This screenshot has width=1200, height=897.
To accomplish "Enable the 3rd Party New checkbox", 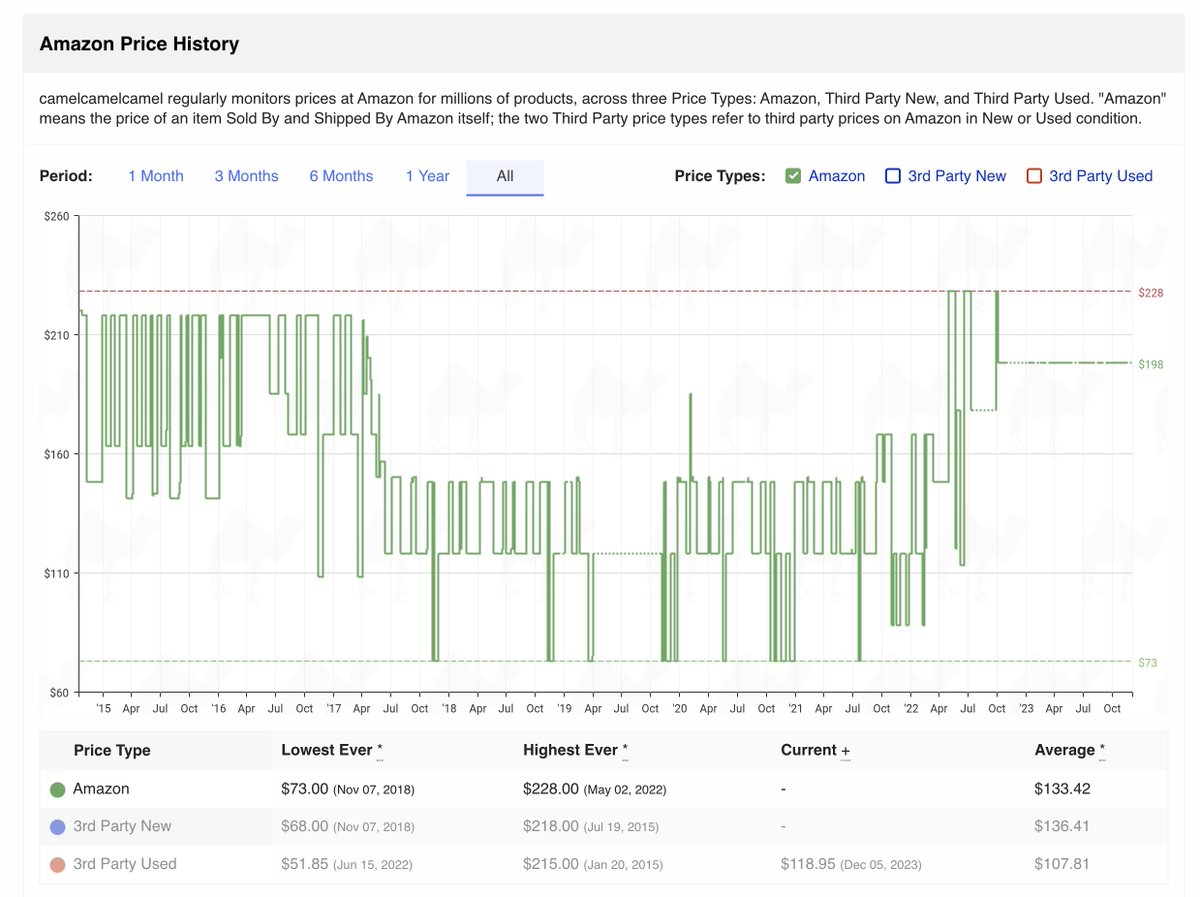I will click(x=893, y=176).
